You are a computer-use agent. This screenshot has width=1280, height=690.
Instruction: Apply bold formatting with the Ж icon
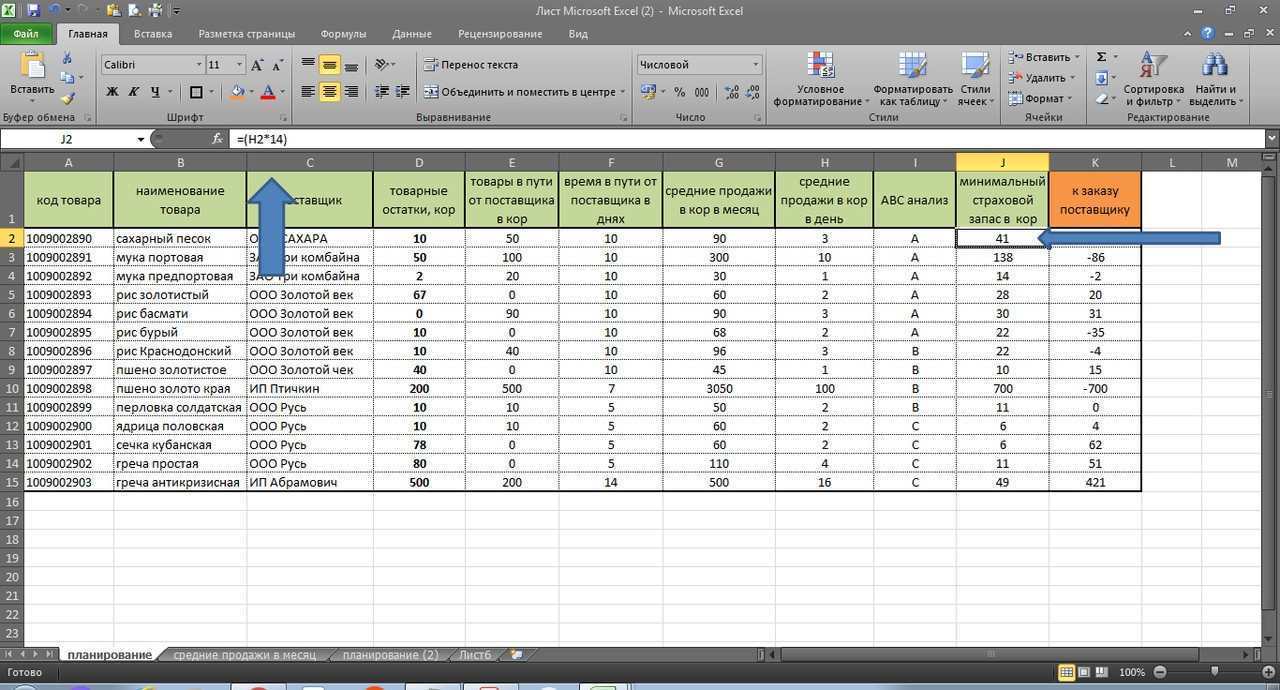pyautogui.click(x=114, y=91)
